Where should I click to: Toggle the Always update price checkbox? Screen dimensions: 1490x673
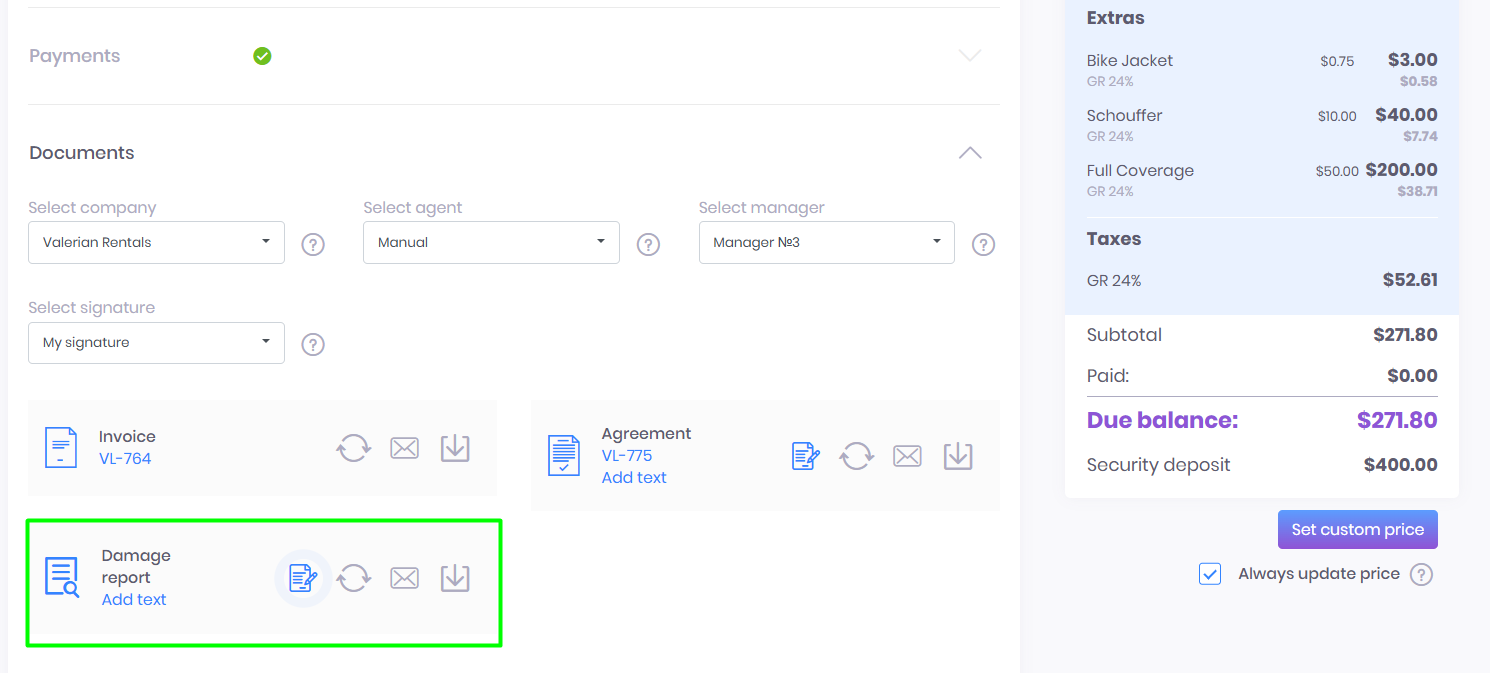click(1210, 574)
